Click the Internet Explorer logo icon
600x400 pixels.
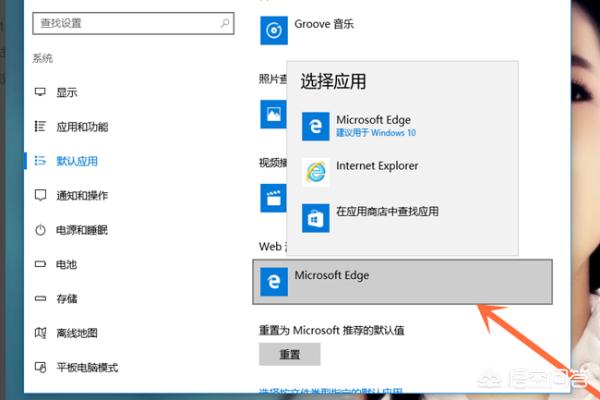[x=315, y=172]
